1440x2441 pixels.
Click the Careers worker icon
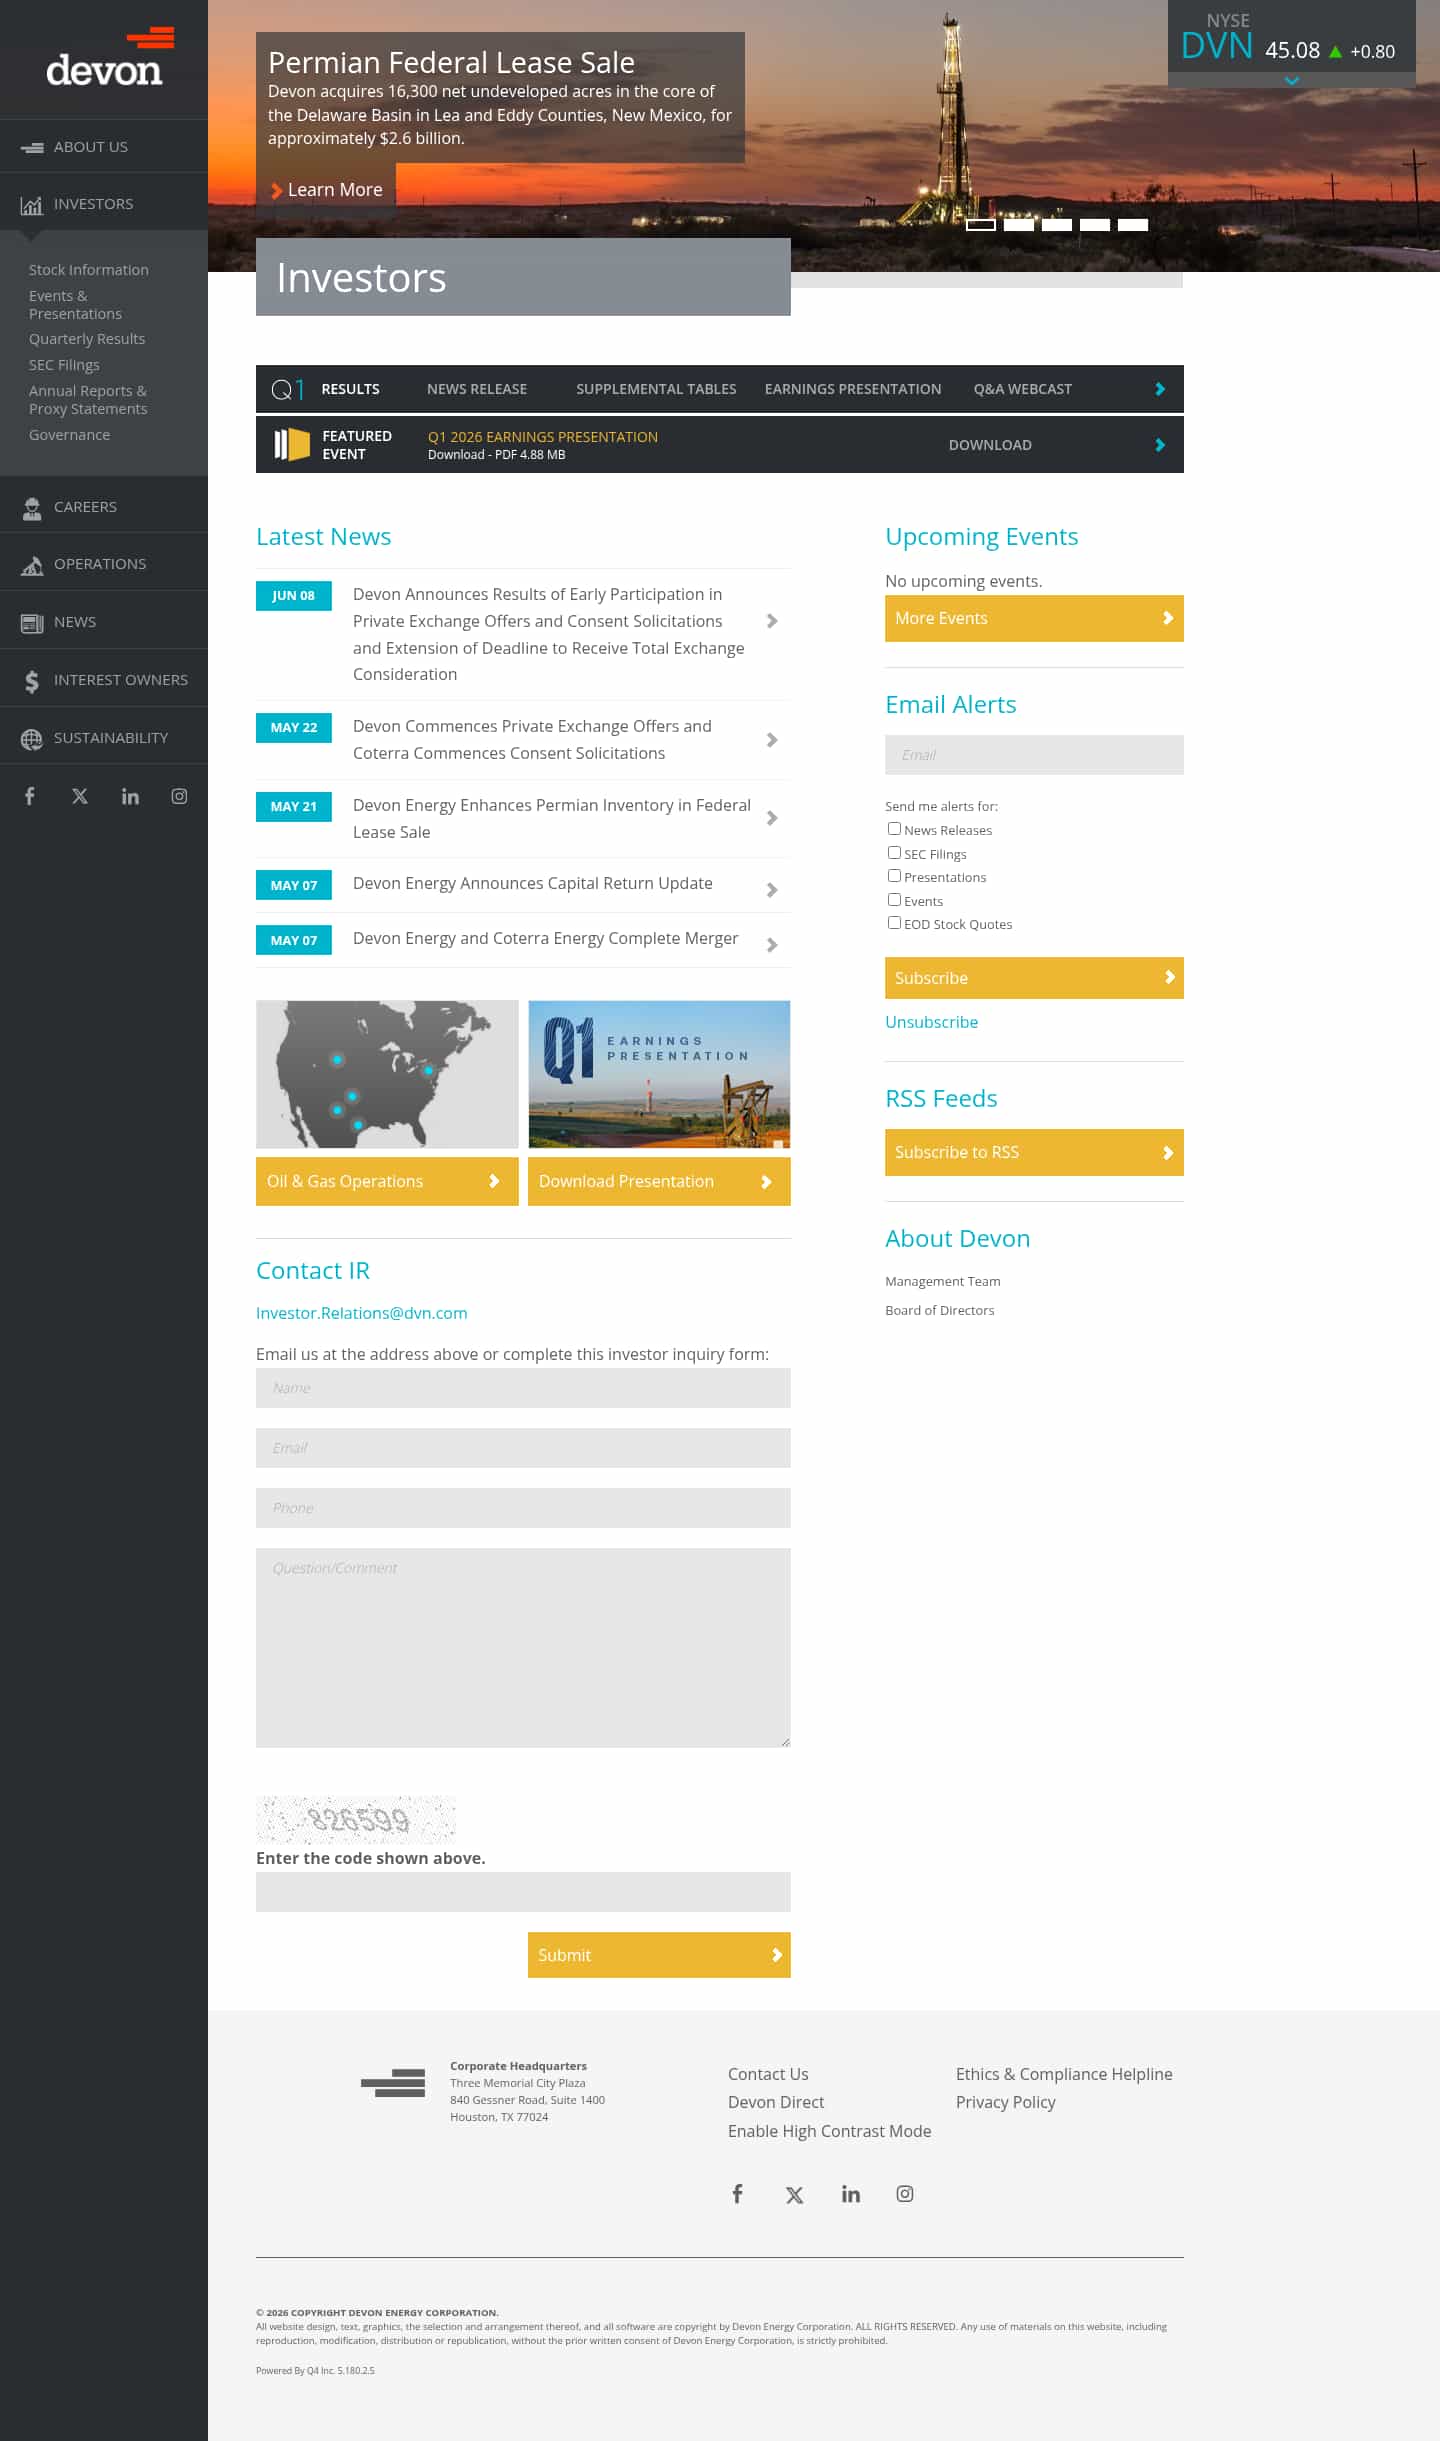click(32, 508)
